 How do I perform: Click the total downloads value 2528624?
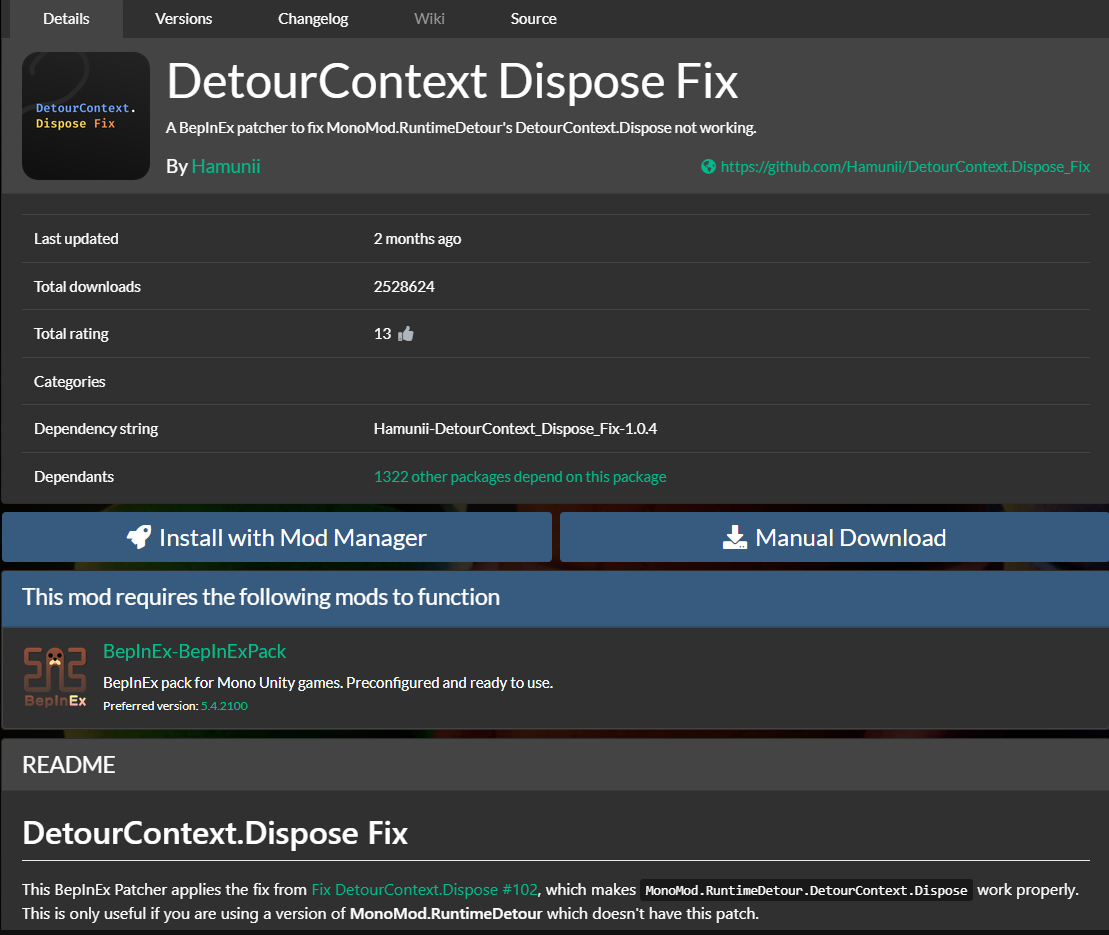[x=404, y=286]
